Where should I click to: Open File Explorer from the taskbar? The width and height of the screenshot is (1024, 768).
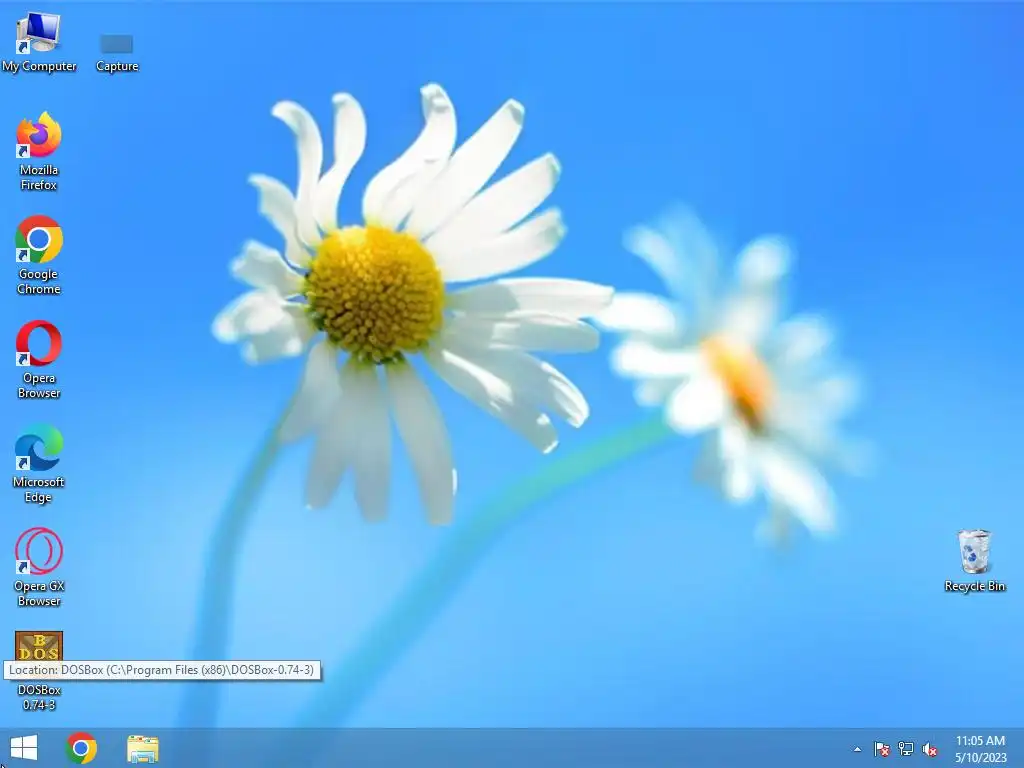(142, 748)
